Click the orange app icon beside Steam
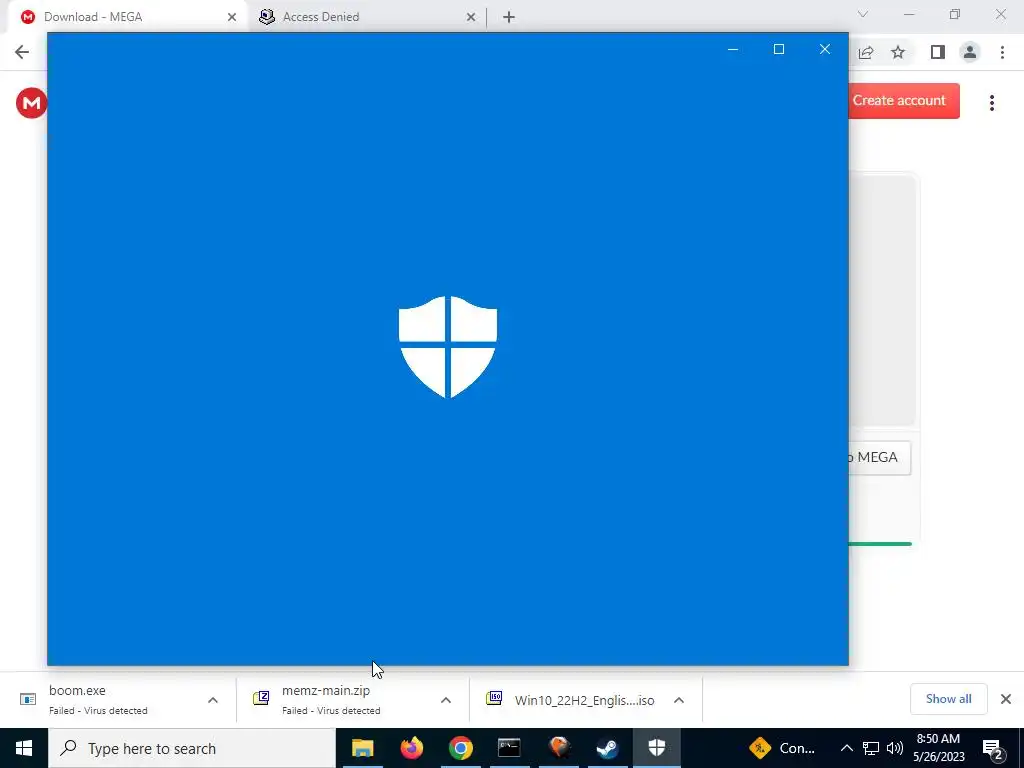1024x768 pixels. (x=558, y=748)
